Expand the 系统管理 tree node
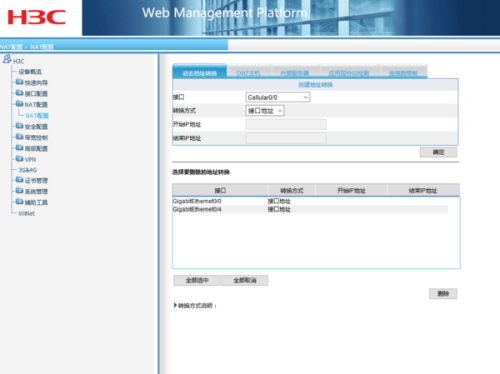The width and height of the screenshot is (500, 374). pyautogui.click(x=36, y=192)
